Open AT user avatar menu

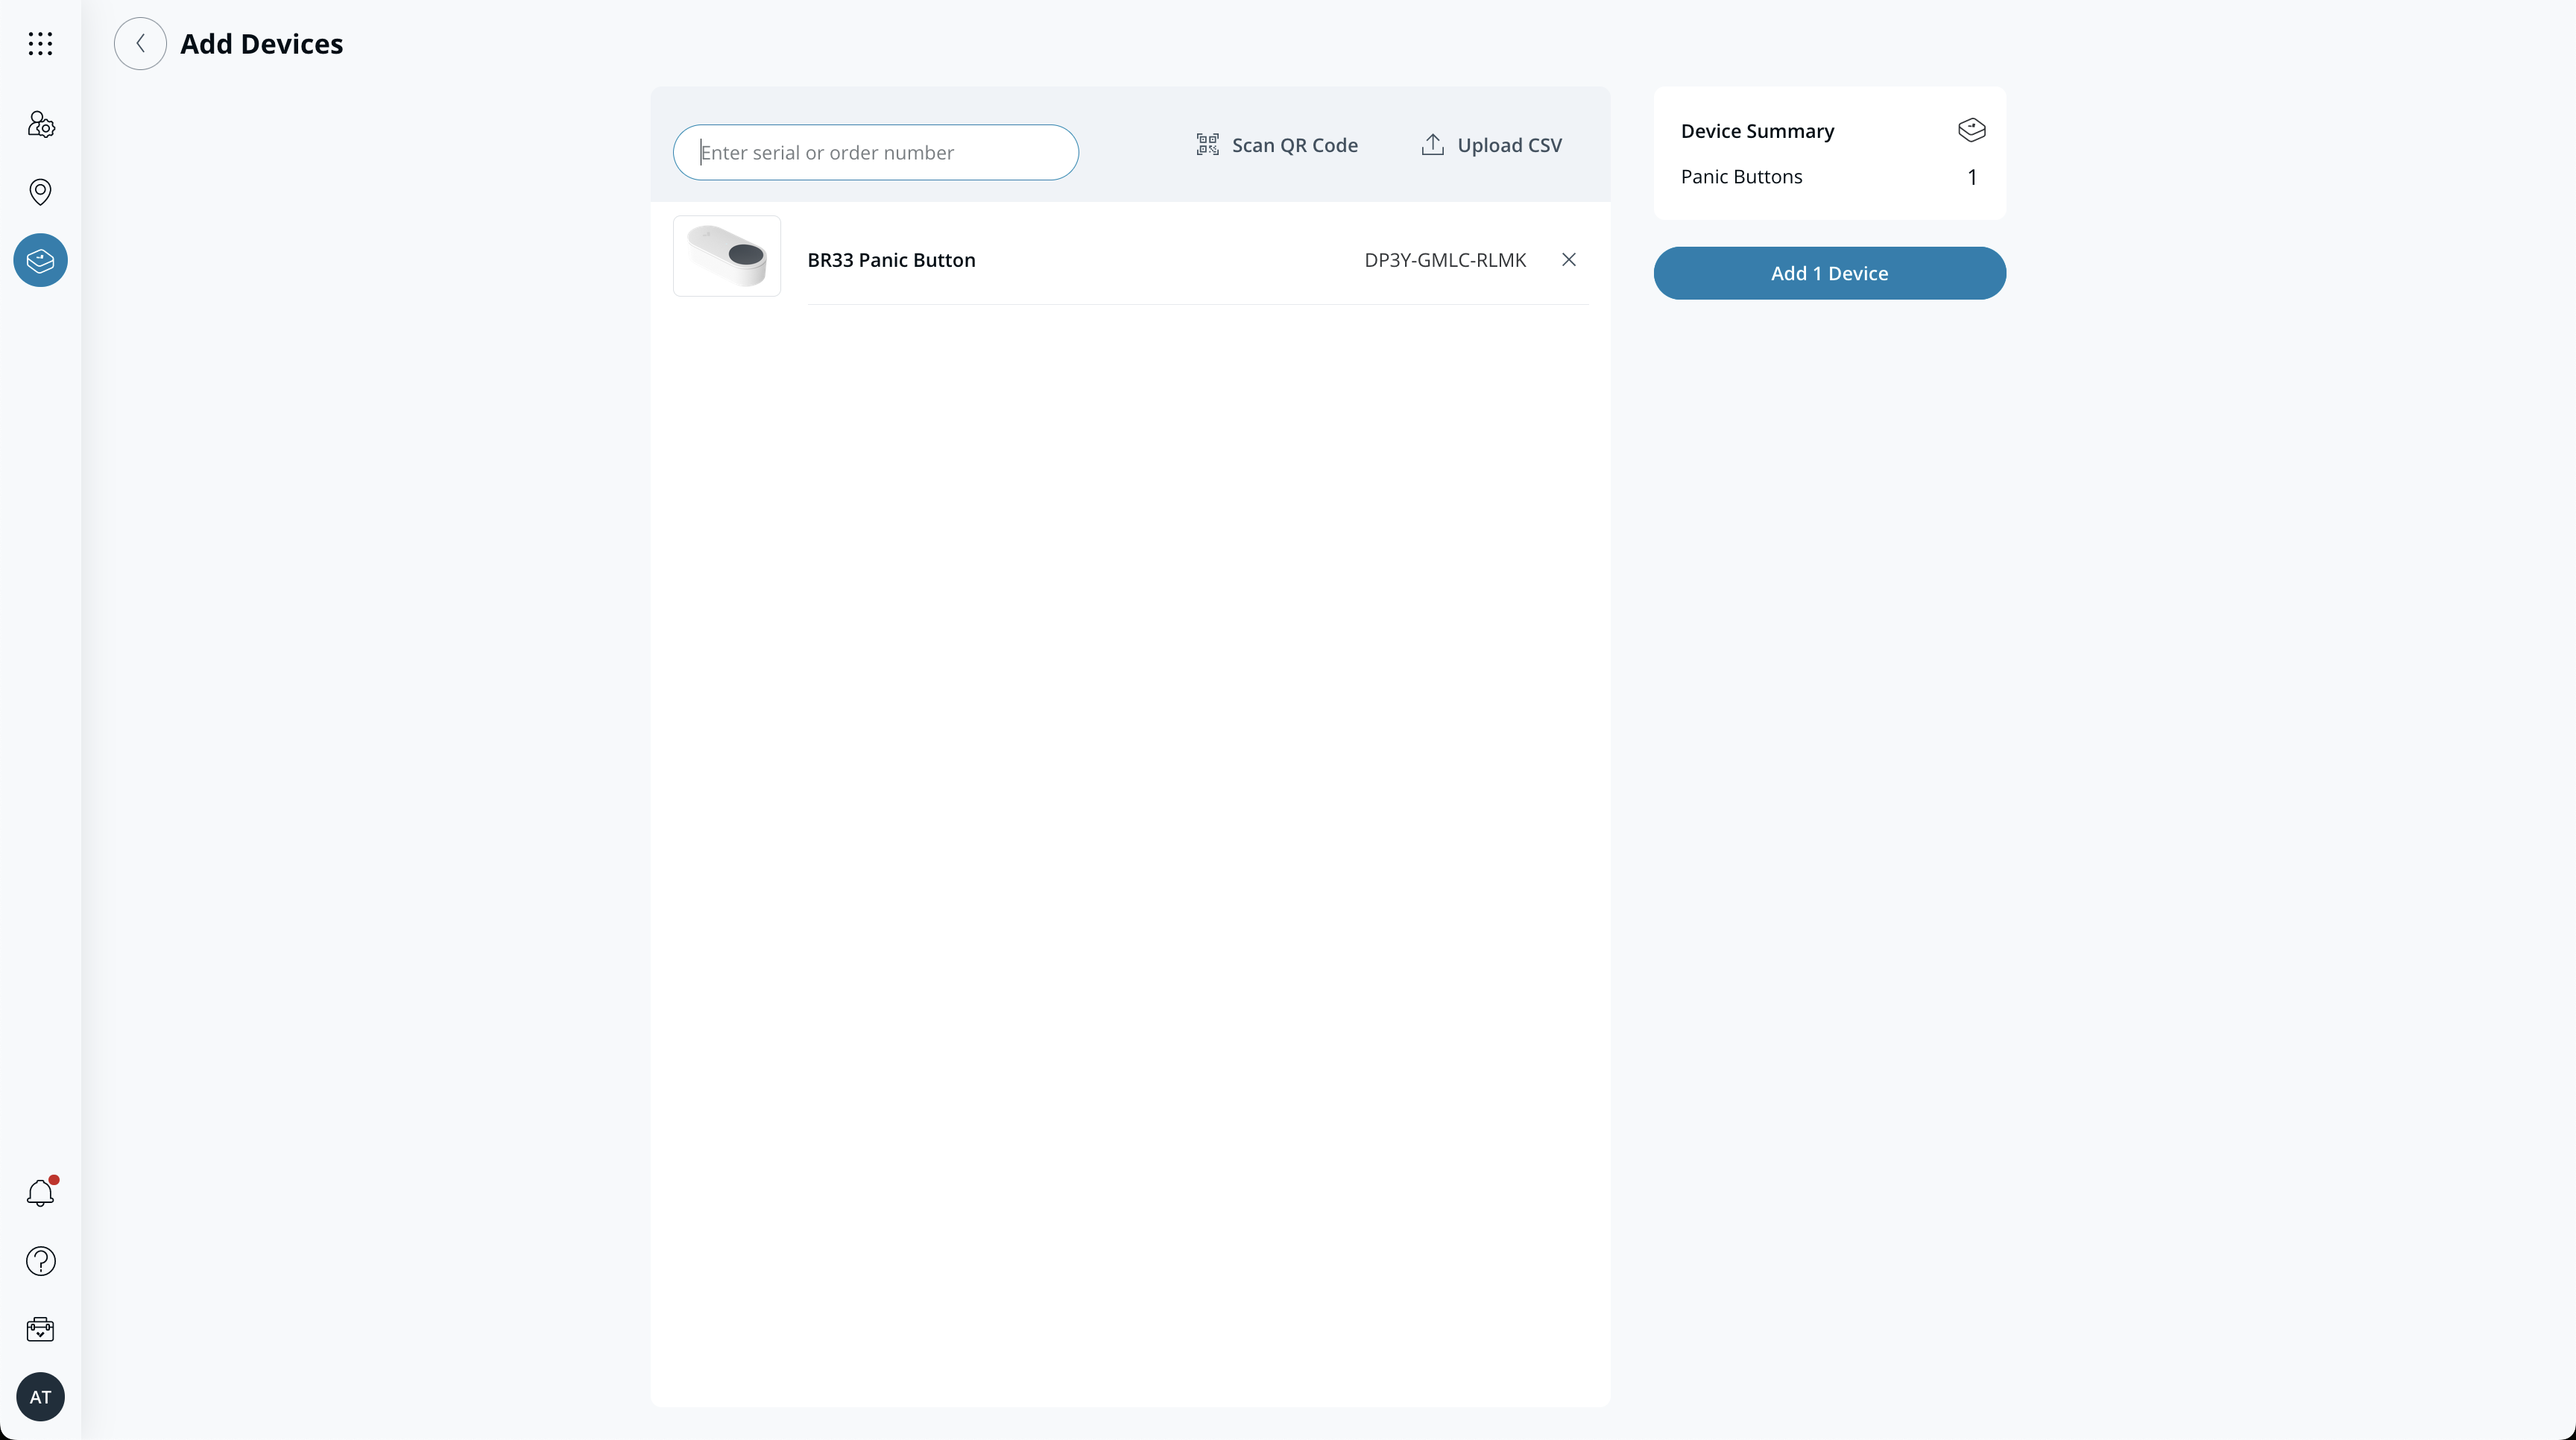pyautogui.click(x=40, y=1397)
